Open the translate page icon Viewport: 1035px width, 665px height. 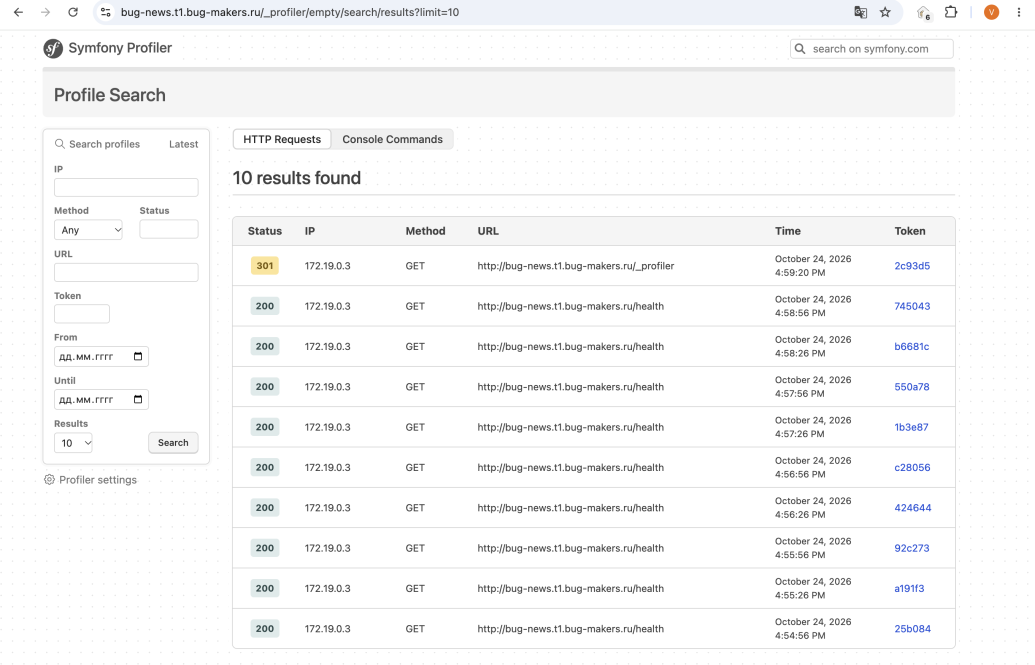(860, 12)
